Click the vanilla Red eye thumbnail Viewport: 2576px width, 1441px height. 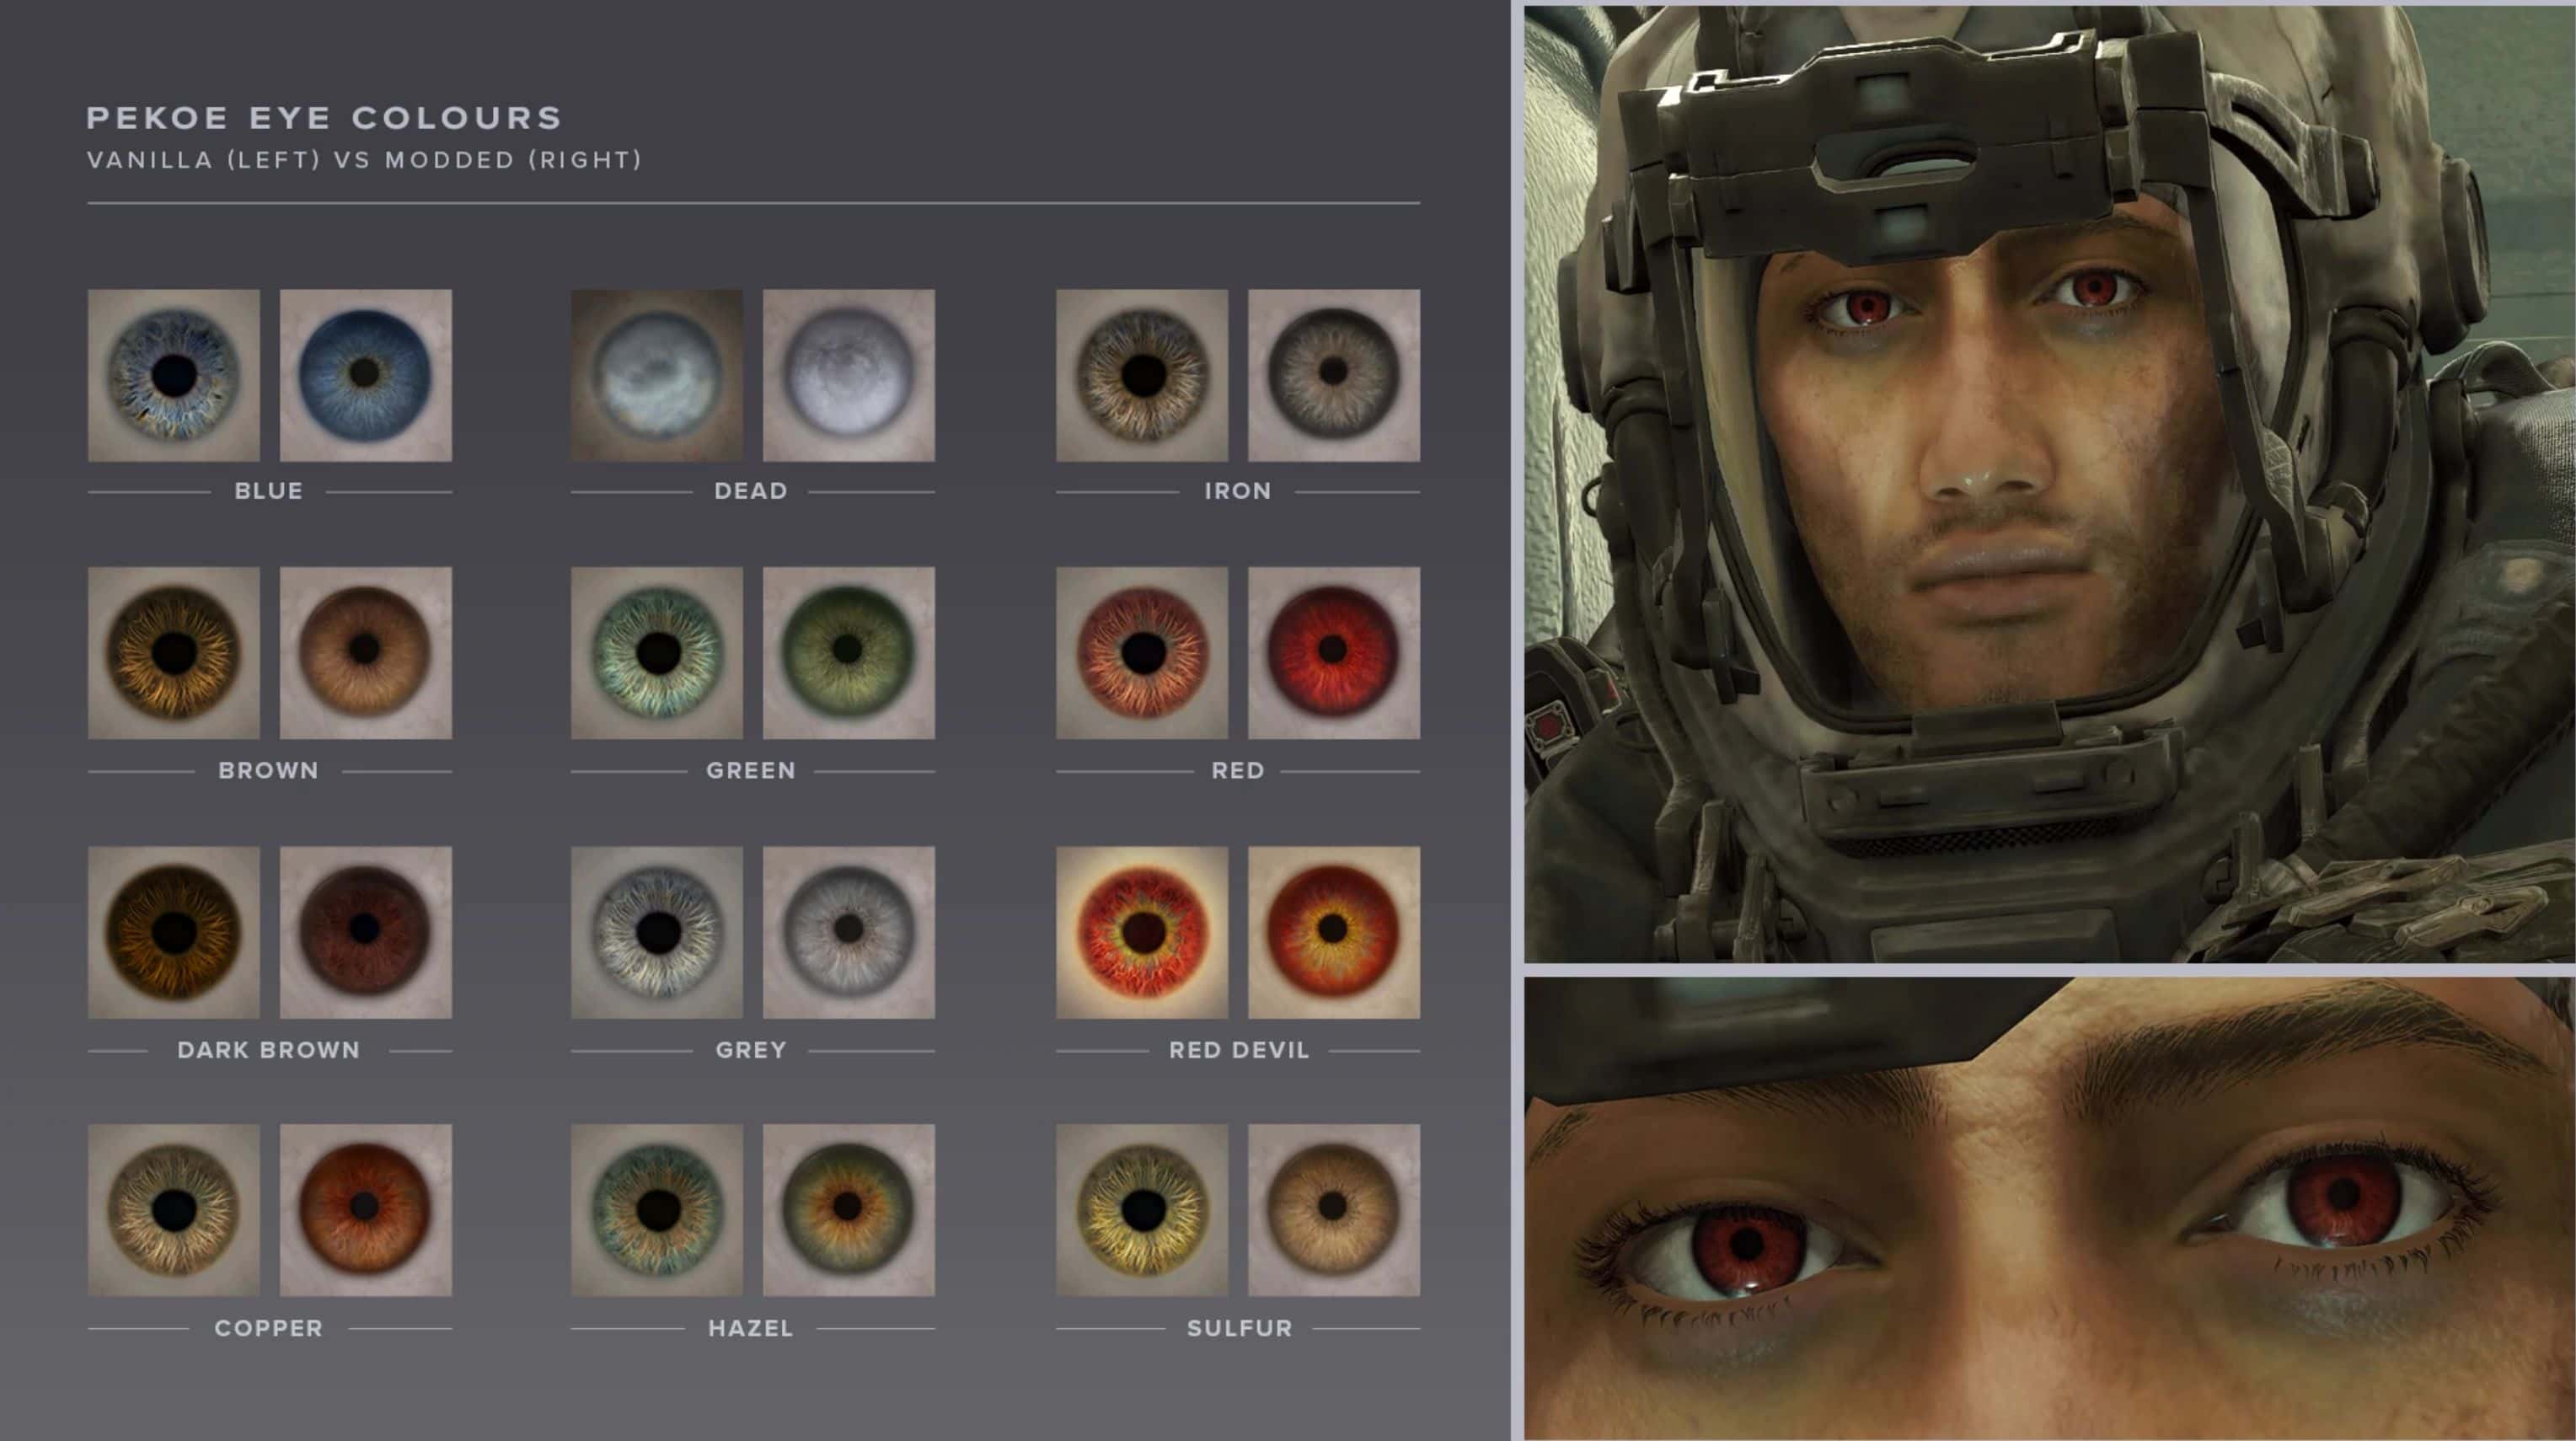point(1142,653)
